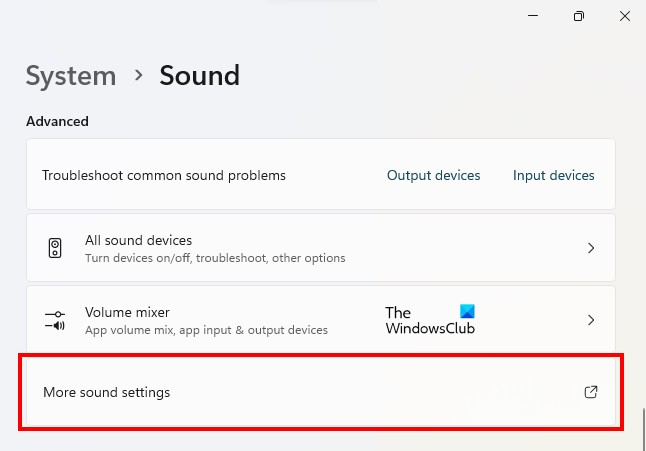
Task: Click the TheWindowsClub blue logo
Action: (467, 311)
